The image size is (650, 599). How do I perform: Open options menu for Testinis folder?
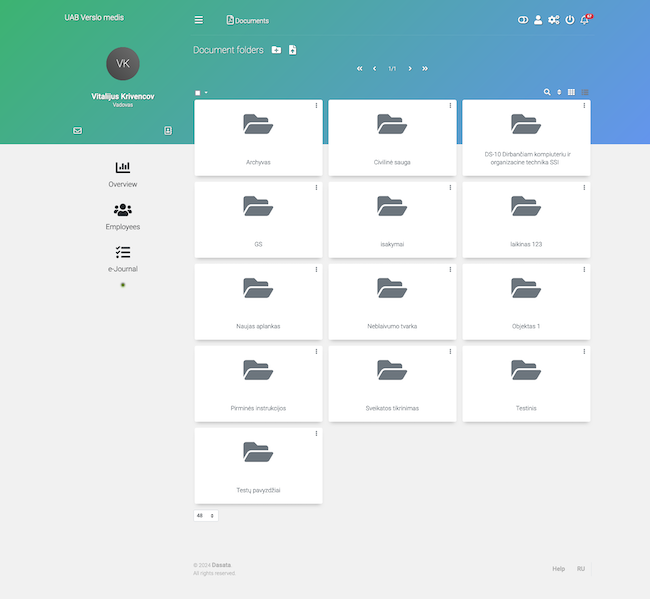pyautogui.click(x=584, y=352)
